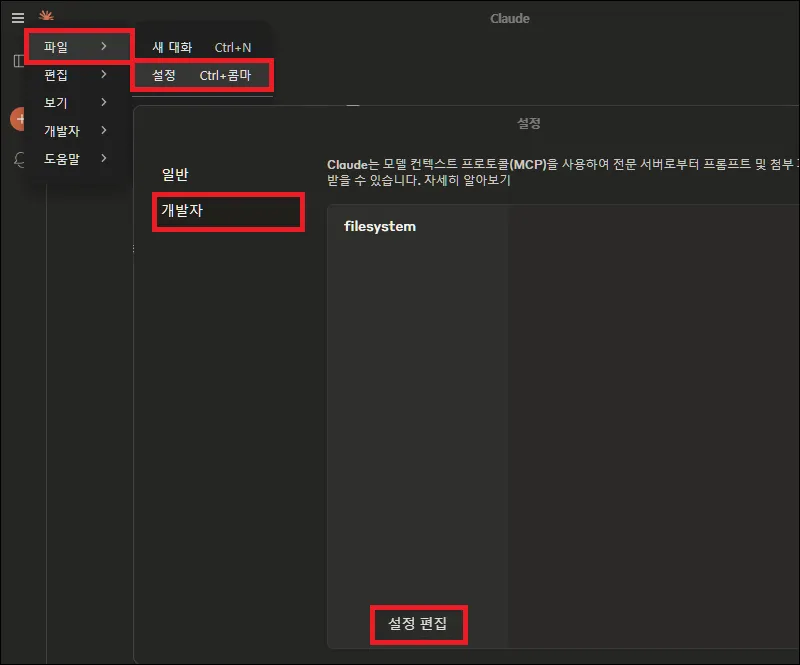
Task: Open the 도움말 menu
Action: click(79, 159)
